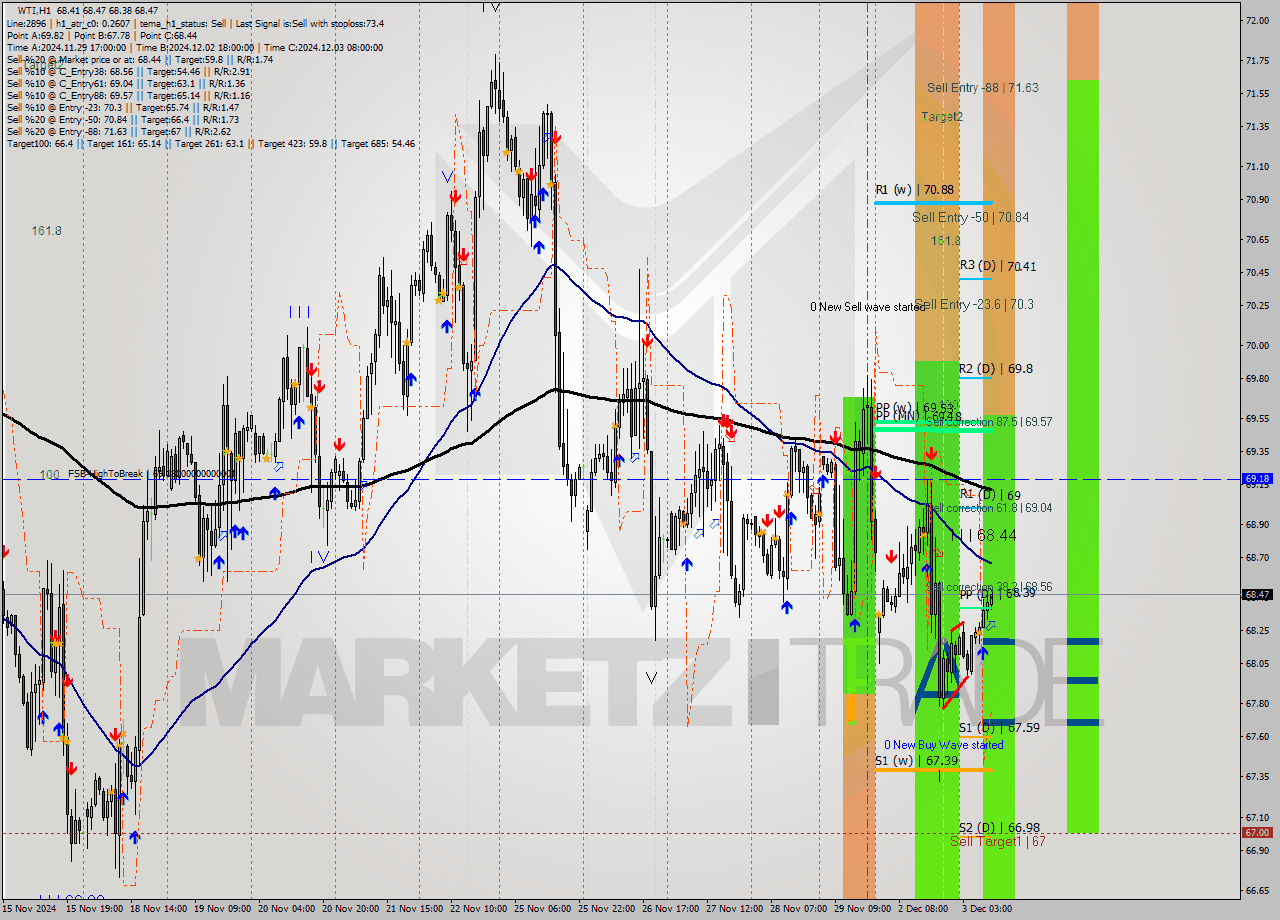This screenshot has width=1280, height=920.
Task: Select the Target2 label
Action: pos(942,117)
